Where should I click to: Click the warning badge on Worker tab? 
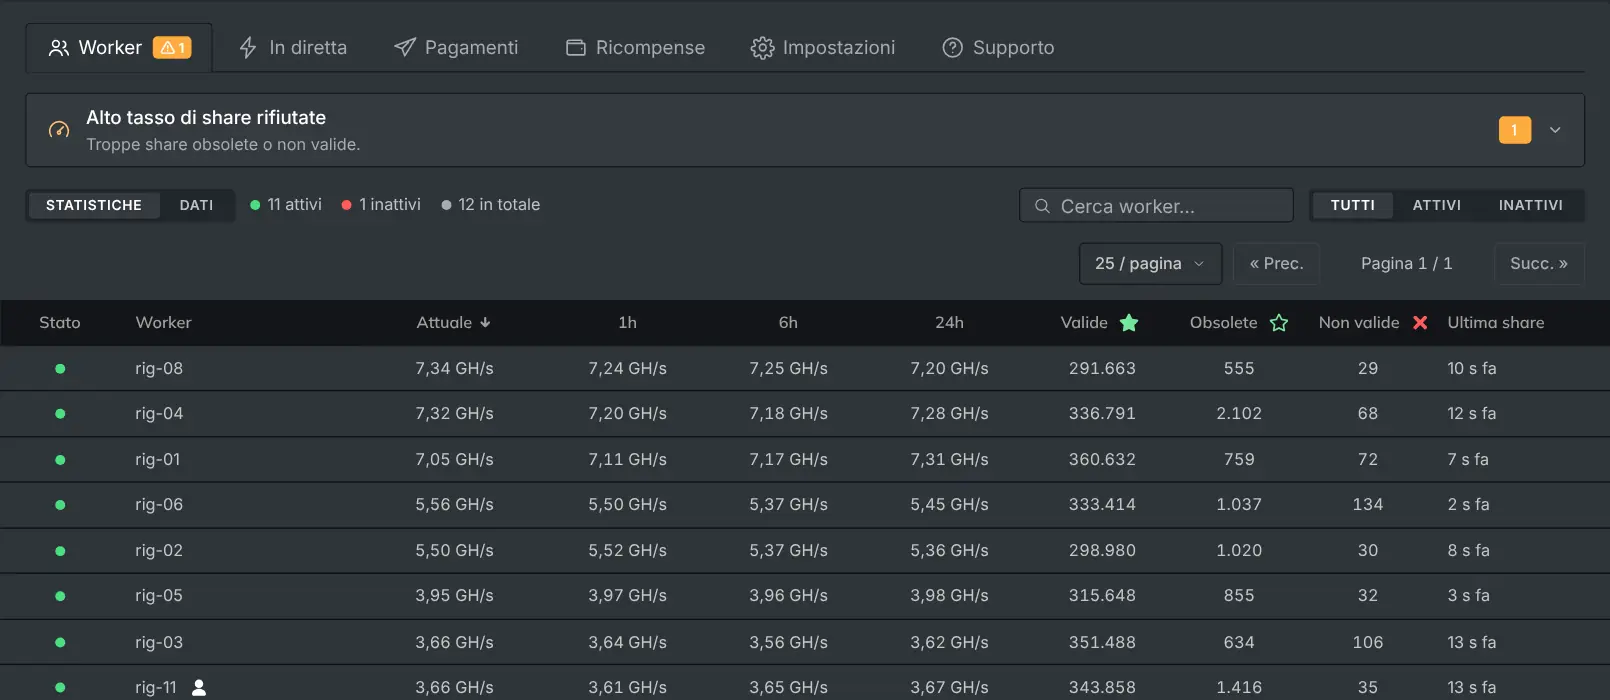pos(172,48)
